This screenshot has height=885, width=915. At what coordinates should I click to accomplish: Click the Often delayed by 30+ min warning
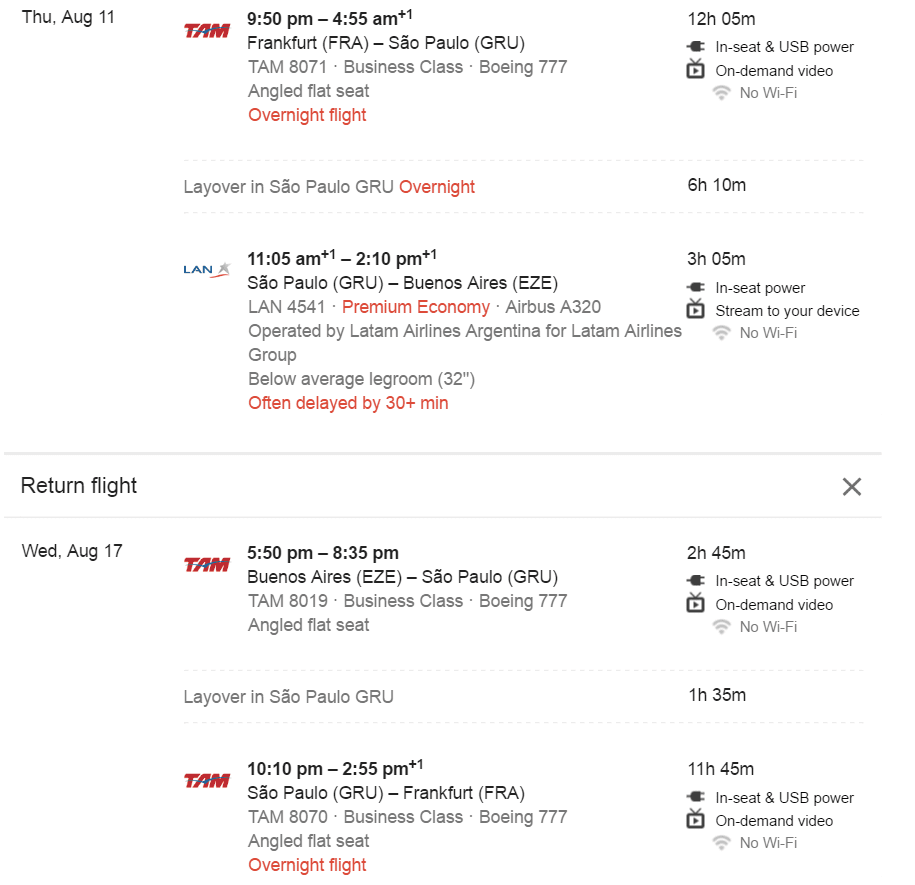pyautogui.click(x=348, y=403)
